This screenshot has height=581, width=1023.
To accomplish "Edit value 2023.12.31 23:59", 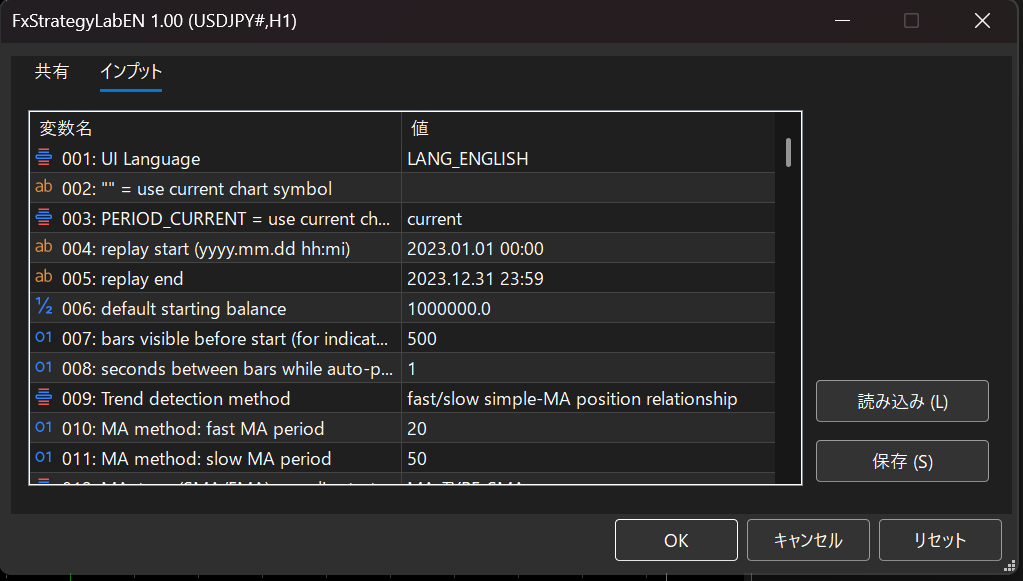I will click(x=588, y=278).
